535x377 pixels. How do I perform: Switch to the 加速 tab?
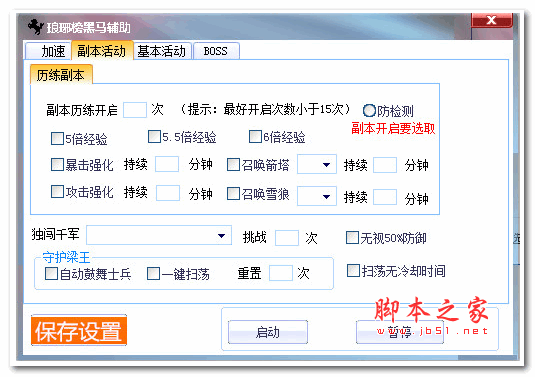point(48,51)
